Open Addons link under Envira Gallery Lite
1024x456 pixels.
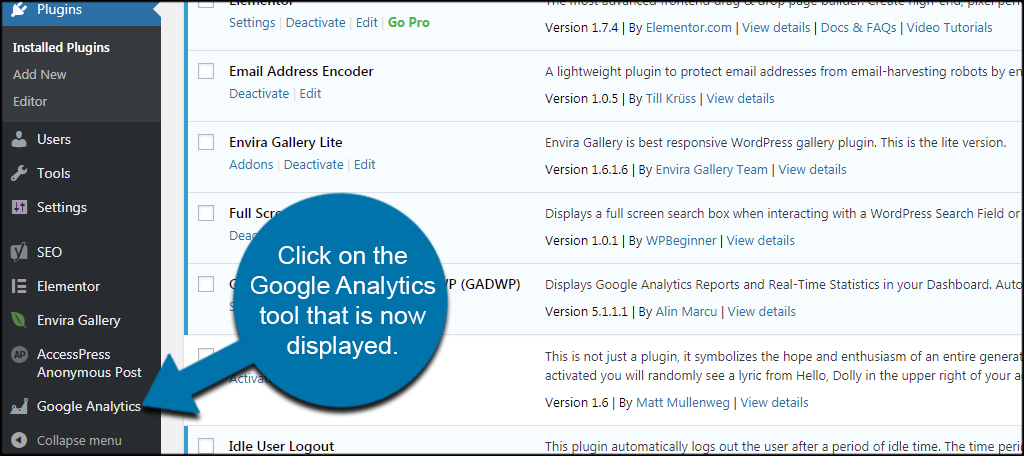[252, 164]
